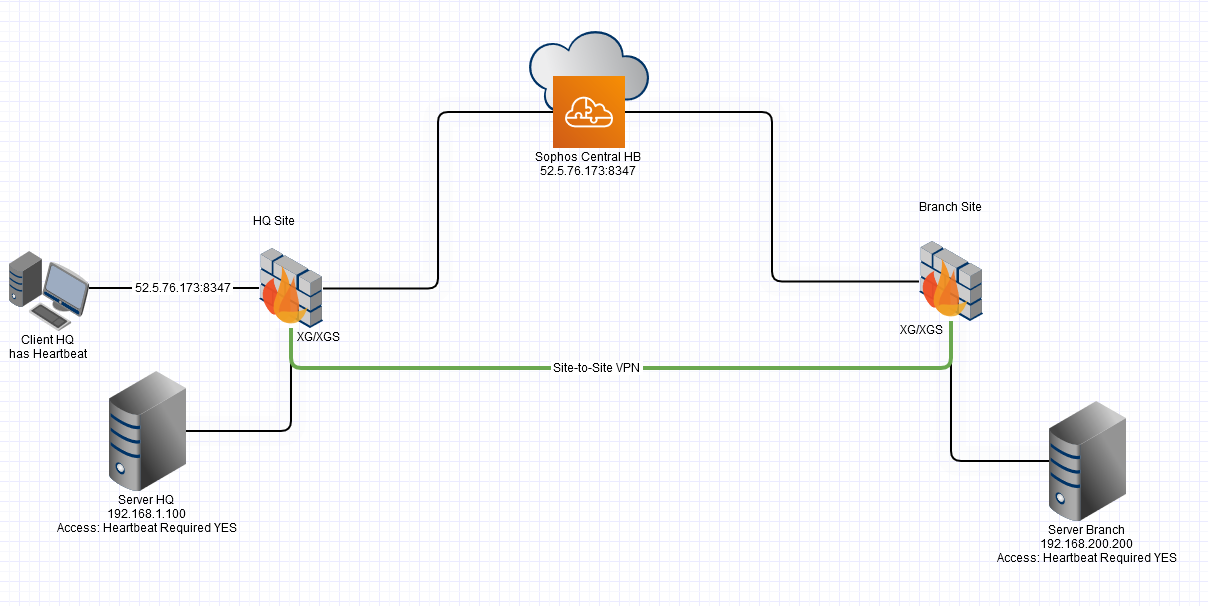Viewport: 1208px width, 606px height.
Task: Select the 52.5.76.173:8347 address under Sophos Central HB
Action: pyautogui.click(x=588, y=171)
